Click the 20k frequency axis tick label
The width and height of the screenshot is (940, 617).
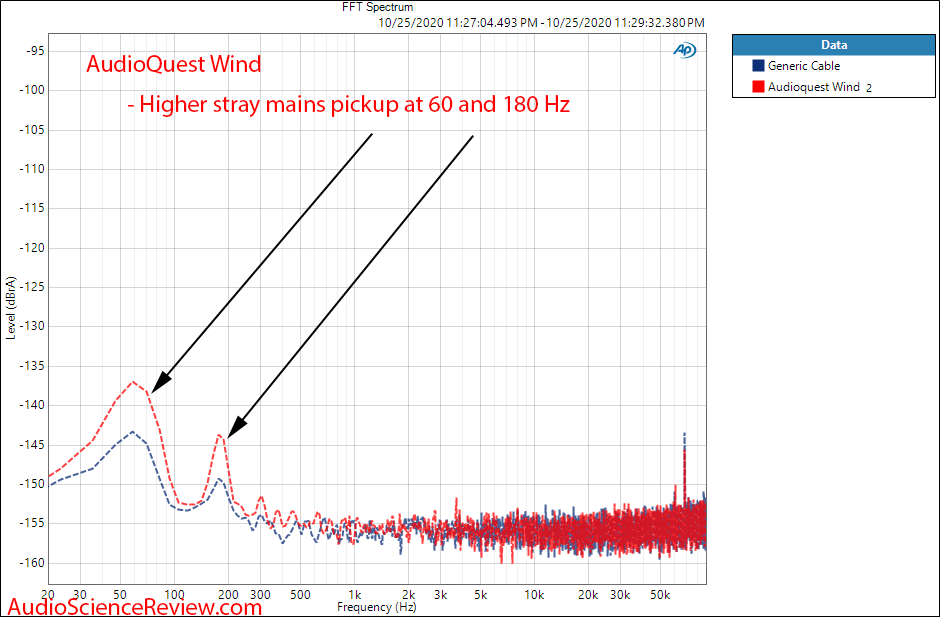click(589, 595)
